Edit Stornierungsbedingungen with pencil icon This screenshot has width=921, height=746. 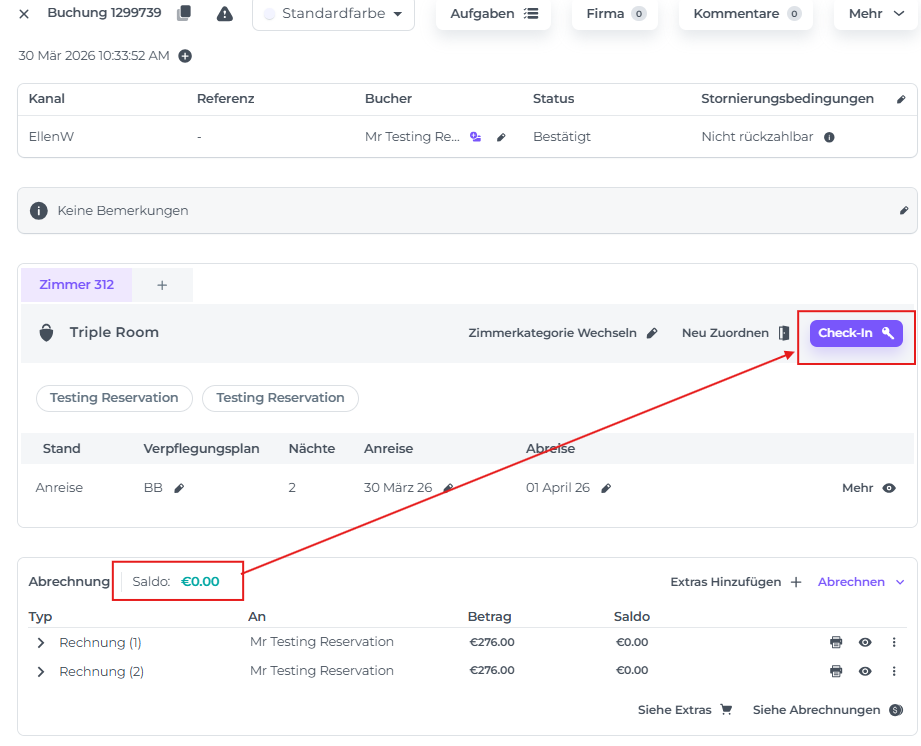coord(901,100)
